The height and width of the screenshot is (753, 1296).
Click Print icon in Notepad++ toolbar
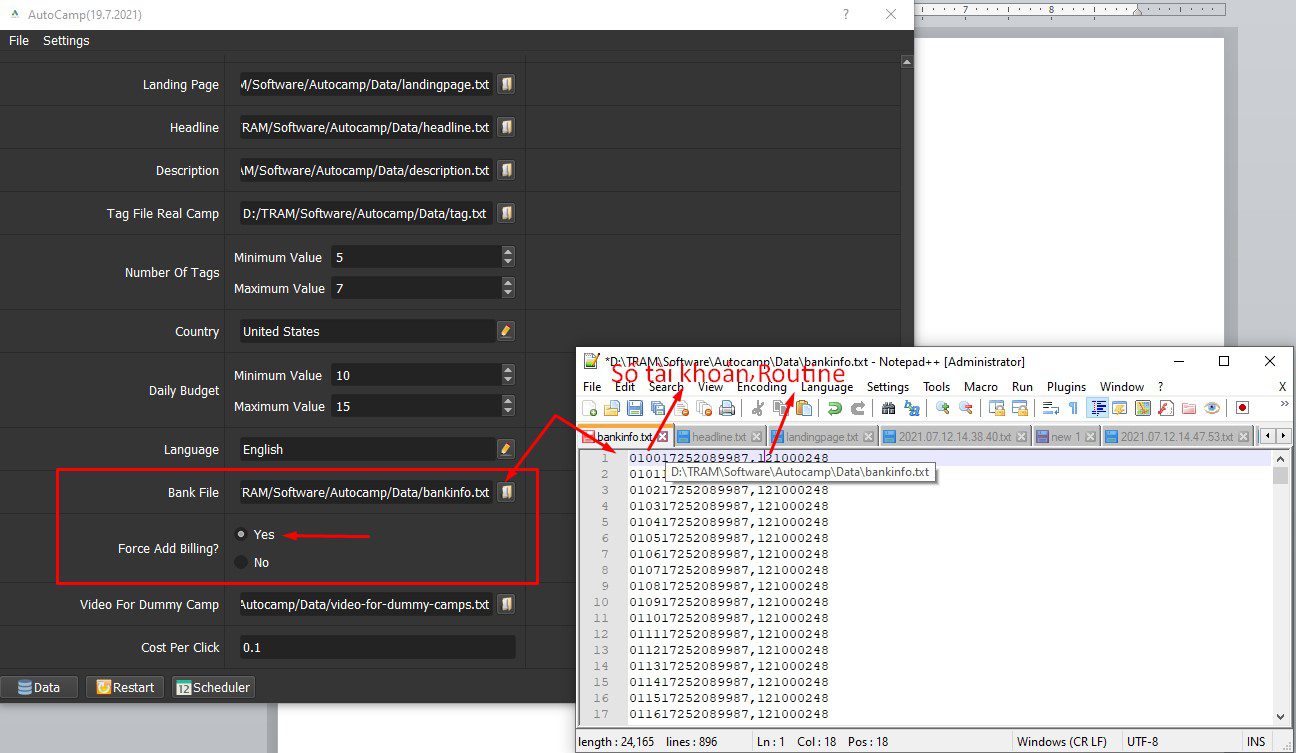[x=727, y=408]
